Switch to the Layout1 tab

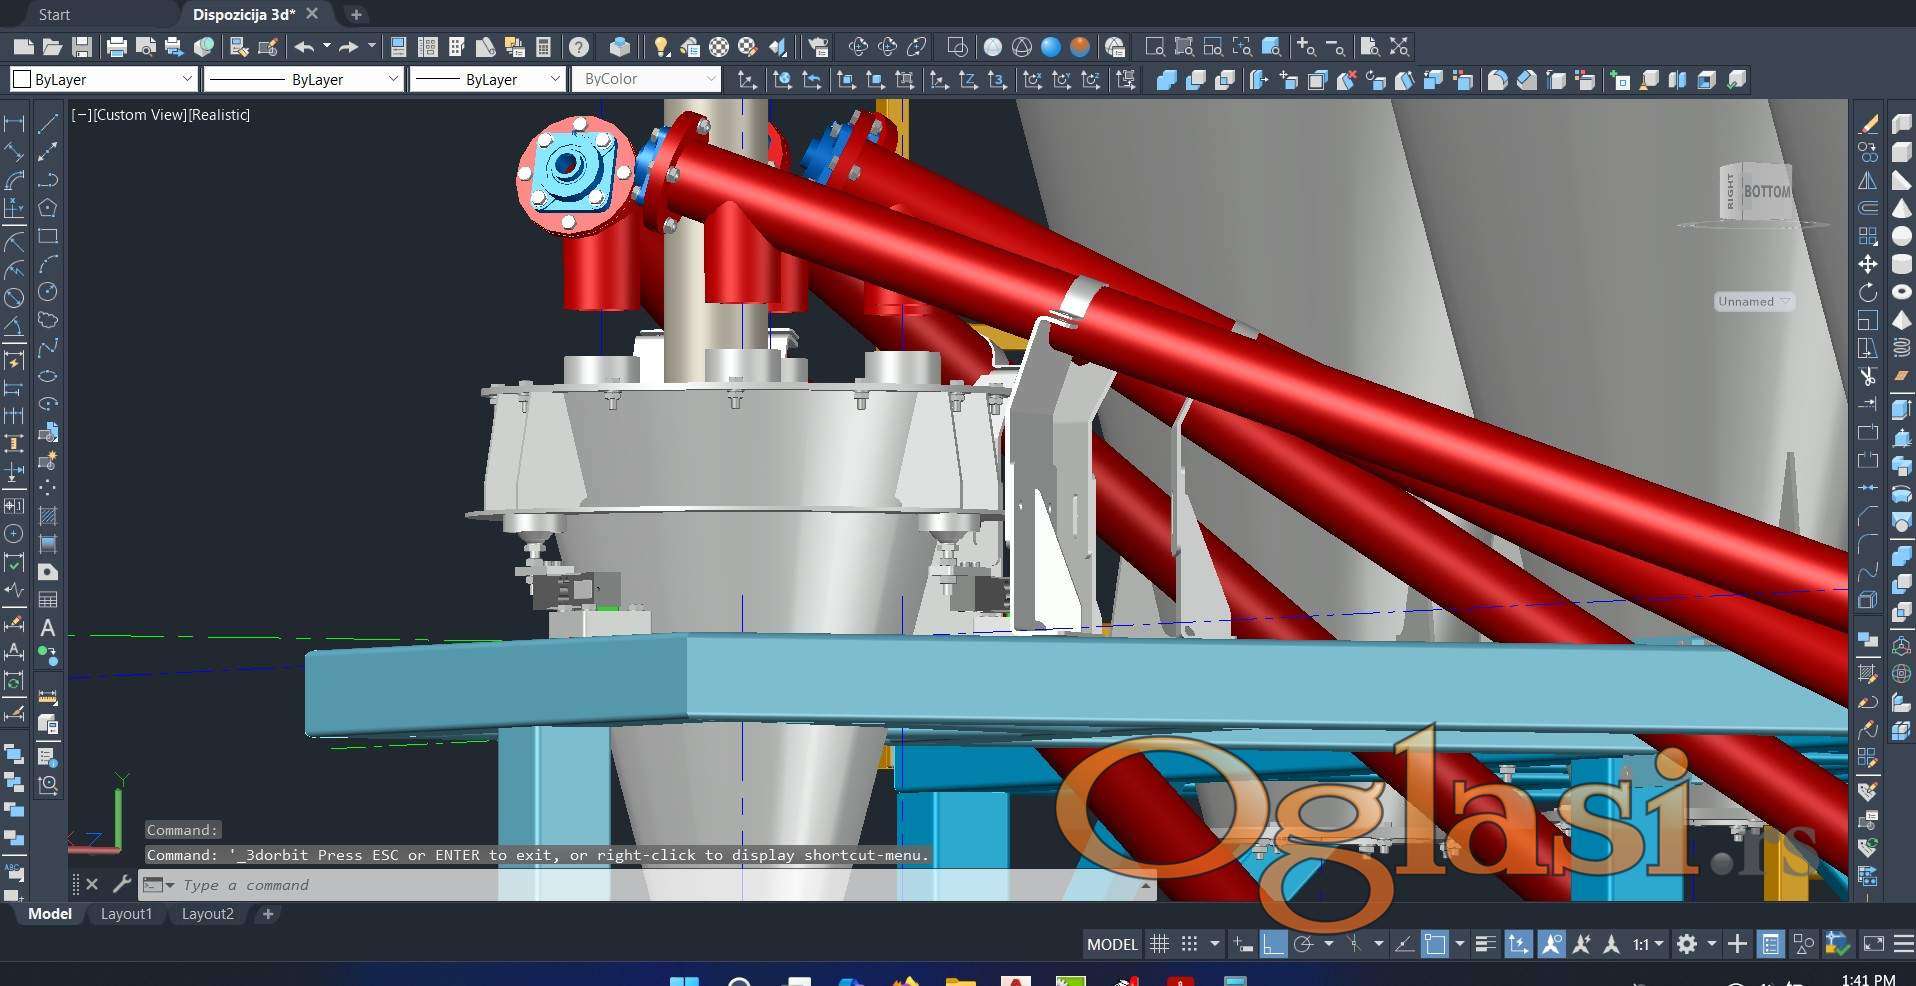126,914
